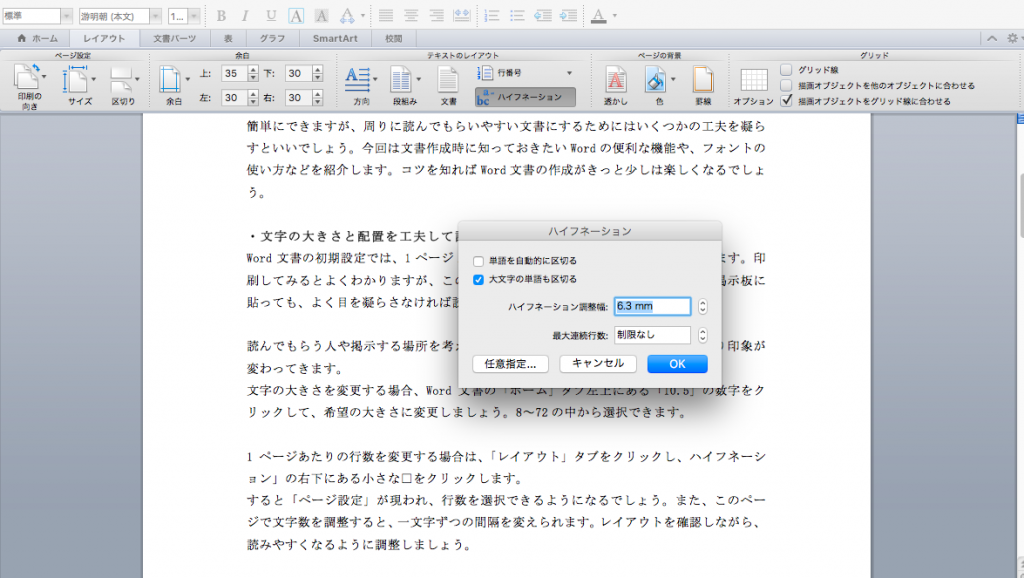
Task: Check 描画オブジェクトを他のオブジェクトに合わせる
Action: 786,85
